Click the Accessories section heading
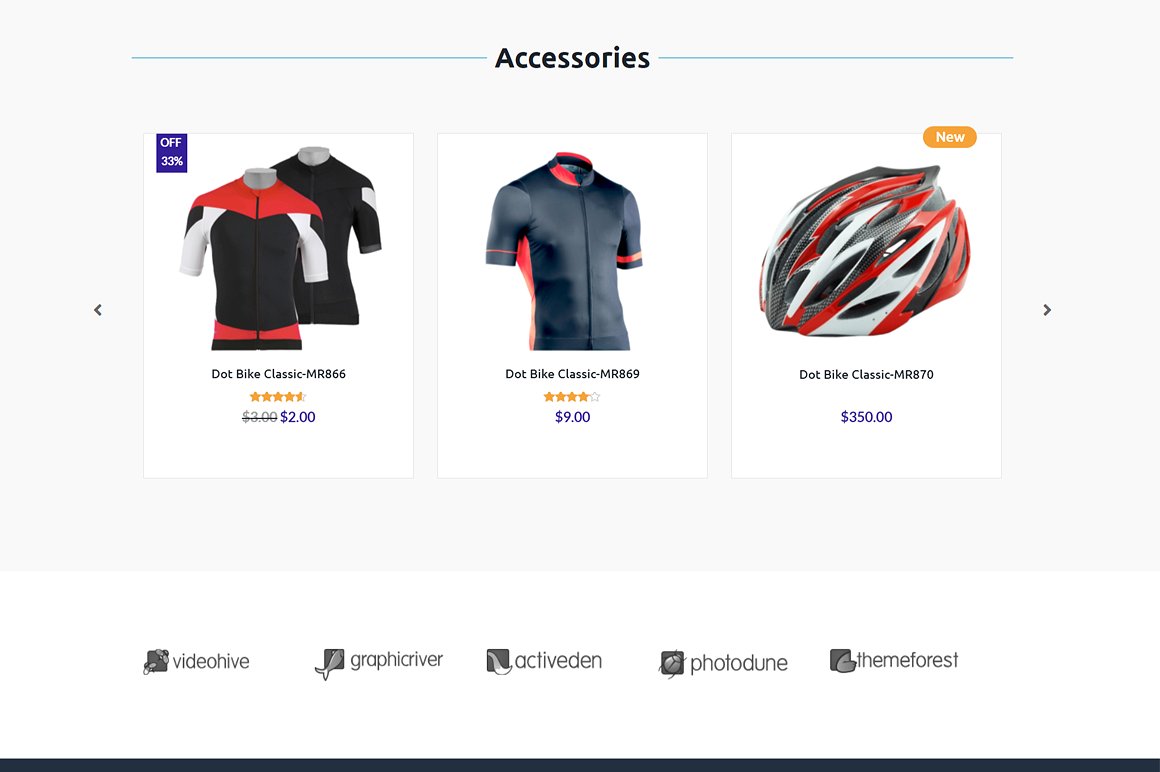 [x=572, y=58]
